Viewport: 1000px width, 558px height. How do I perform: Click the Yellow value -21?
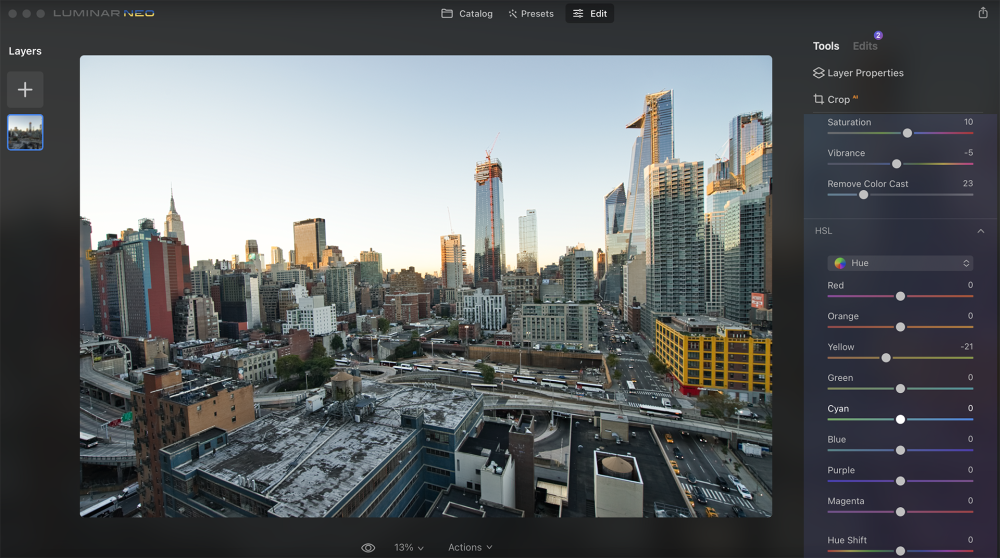(x=967, y=346)
